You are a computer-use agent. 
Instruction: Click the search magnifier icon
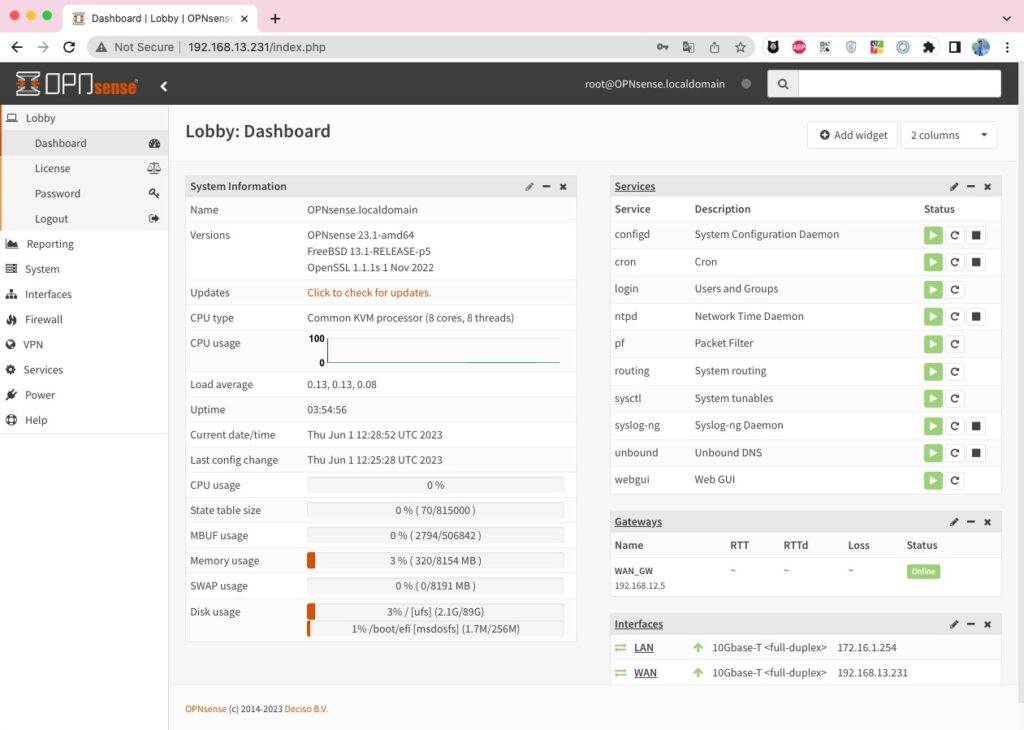pyautogui.click(x=783, y=84)
